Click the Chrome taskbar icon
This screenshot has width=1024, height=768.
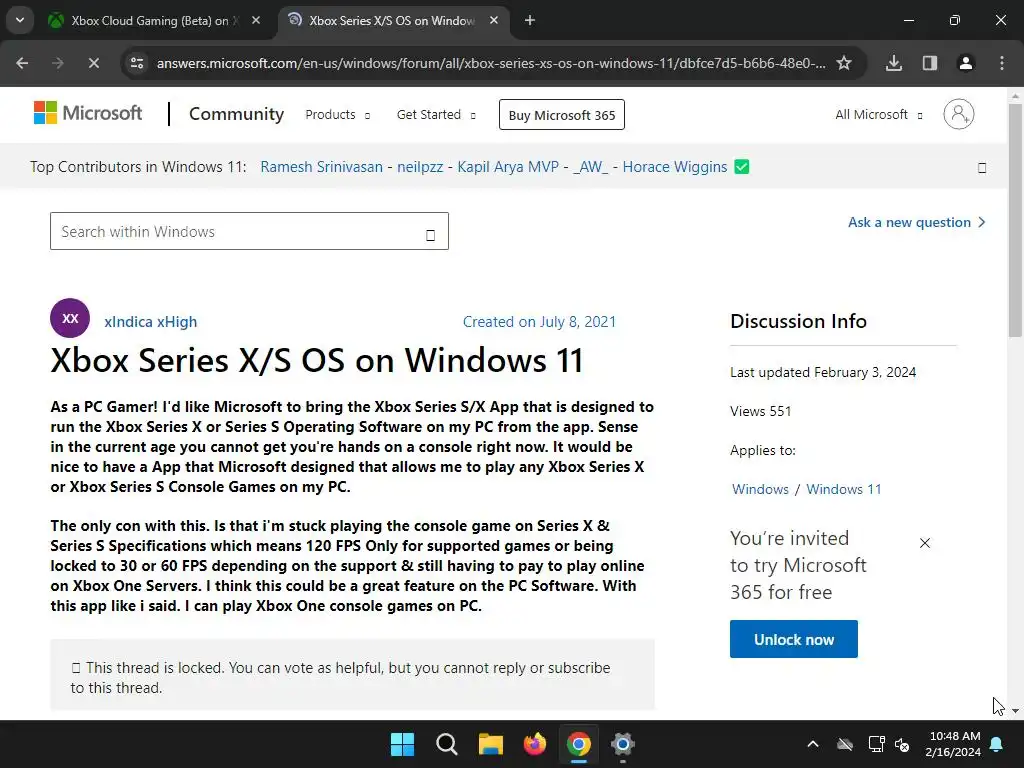point(579,744)
